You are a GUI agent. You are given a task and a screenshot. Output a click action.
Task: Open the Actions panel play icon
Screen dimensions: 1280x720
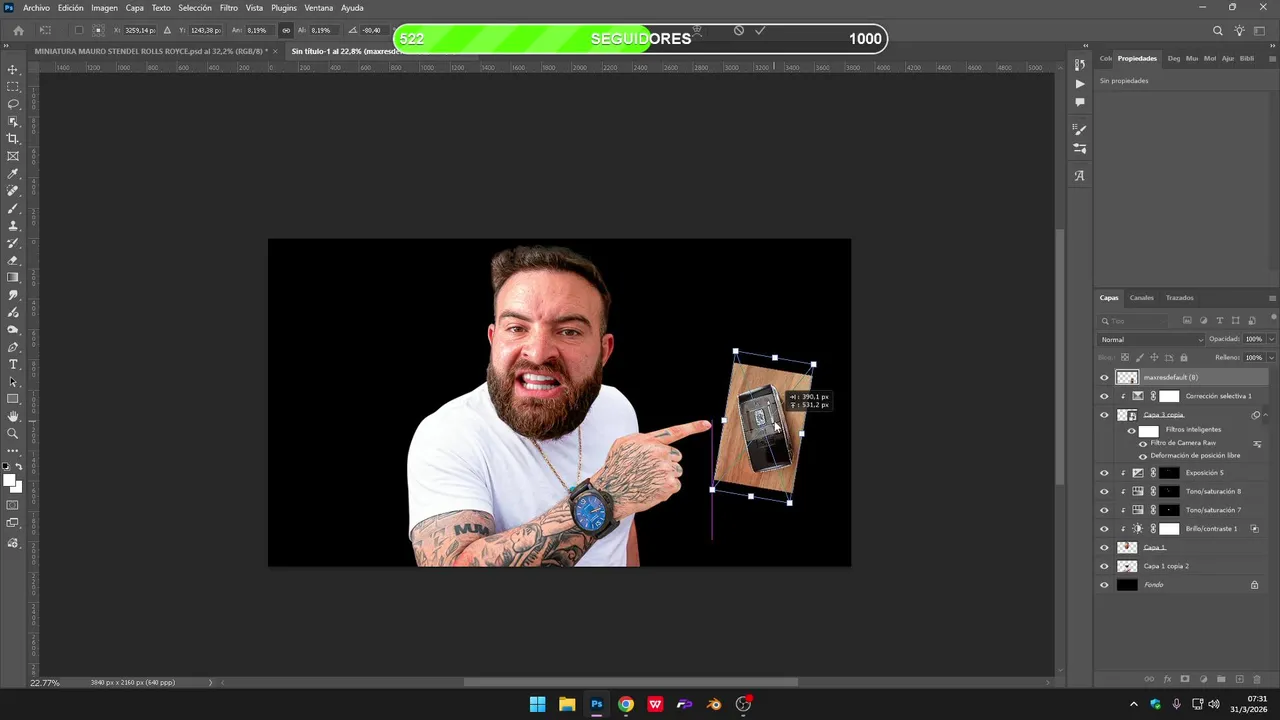1079,84
